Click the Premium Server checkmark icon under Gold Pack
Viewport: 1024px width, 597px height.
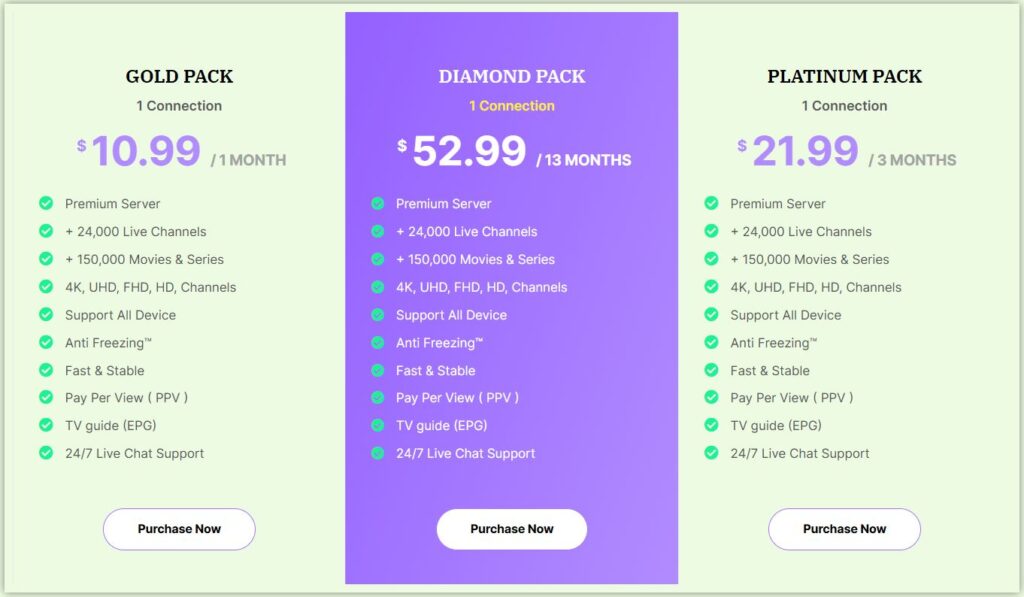pyautogui.click(x=46, y=203)
